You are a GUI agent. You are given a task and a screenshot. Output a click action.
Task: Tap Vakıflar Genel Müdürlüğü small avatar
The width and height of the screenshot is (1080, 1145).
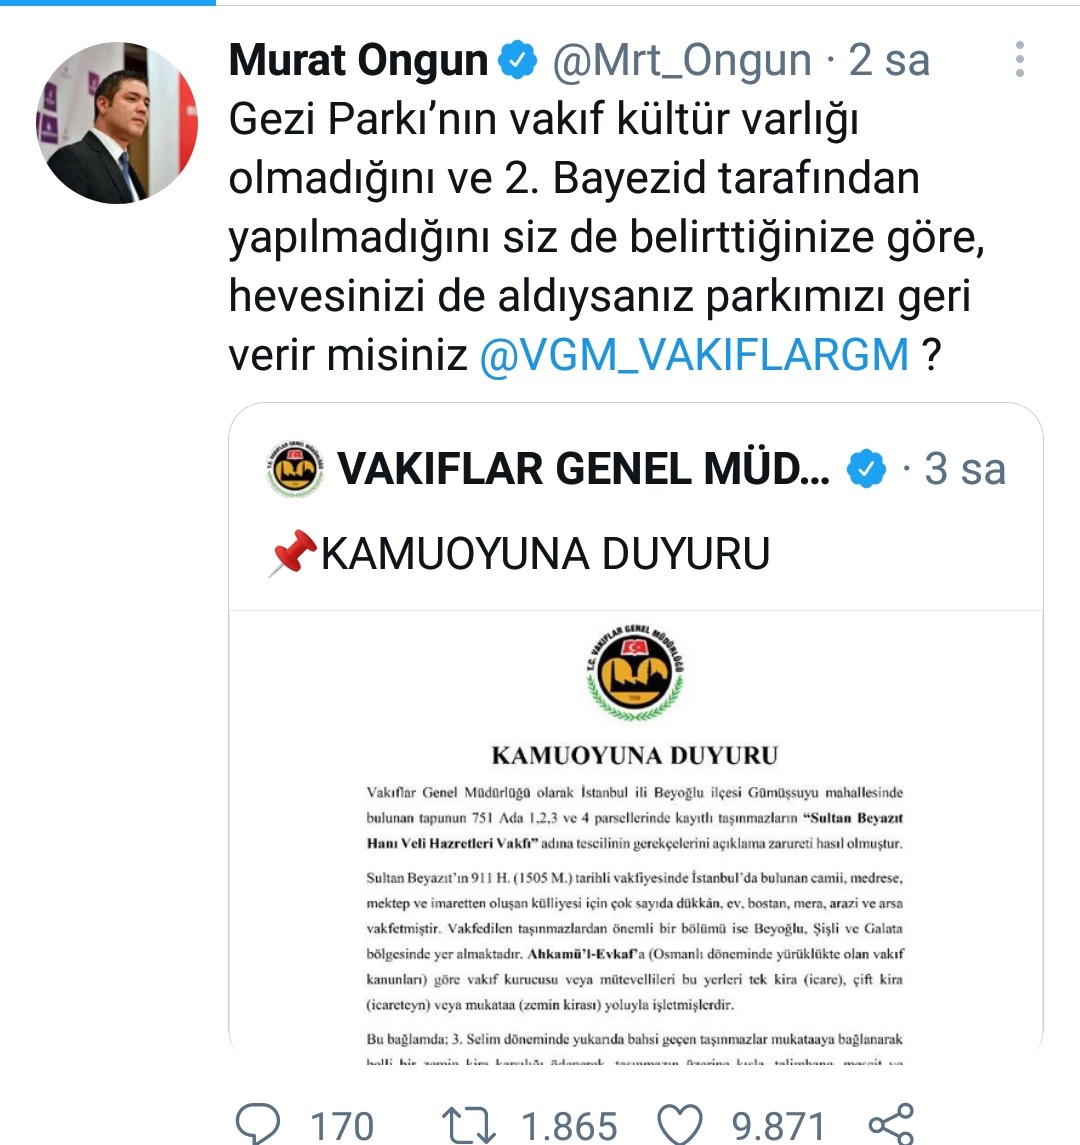(295, 469)
